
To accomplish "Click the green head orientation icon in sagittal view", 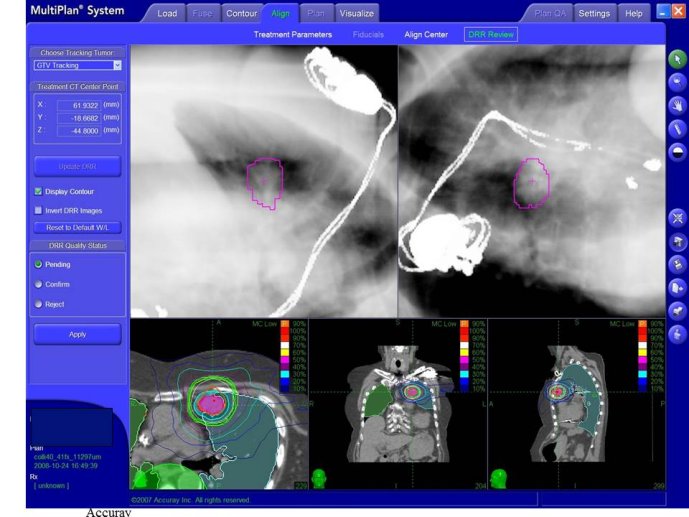I will [x=498, y=479].
